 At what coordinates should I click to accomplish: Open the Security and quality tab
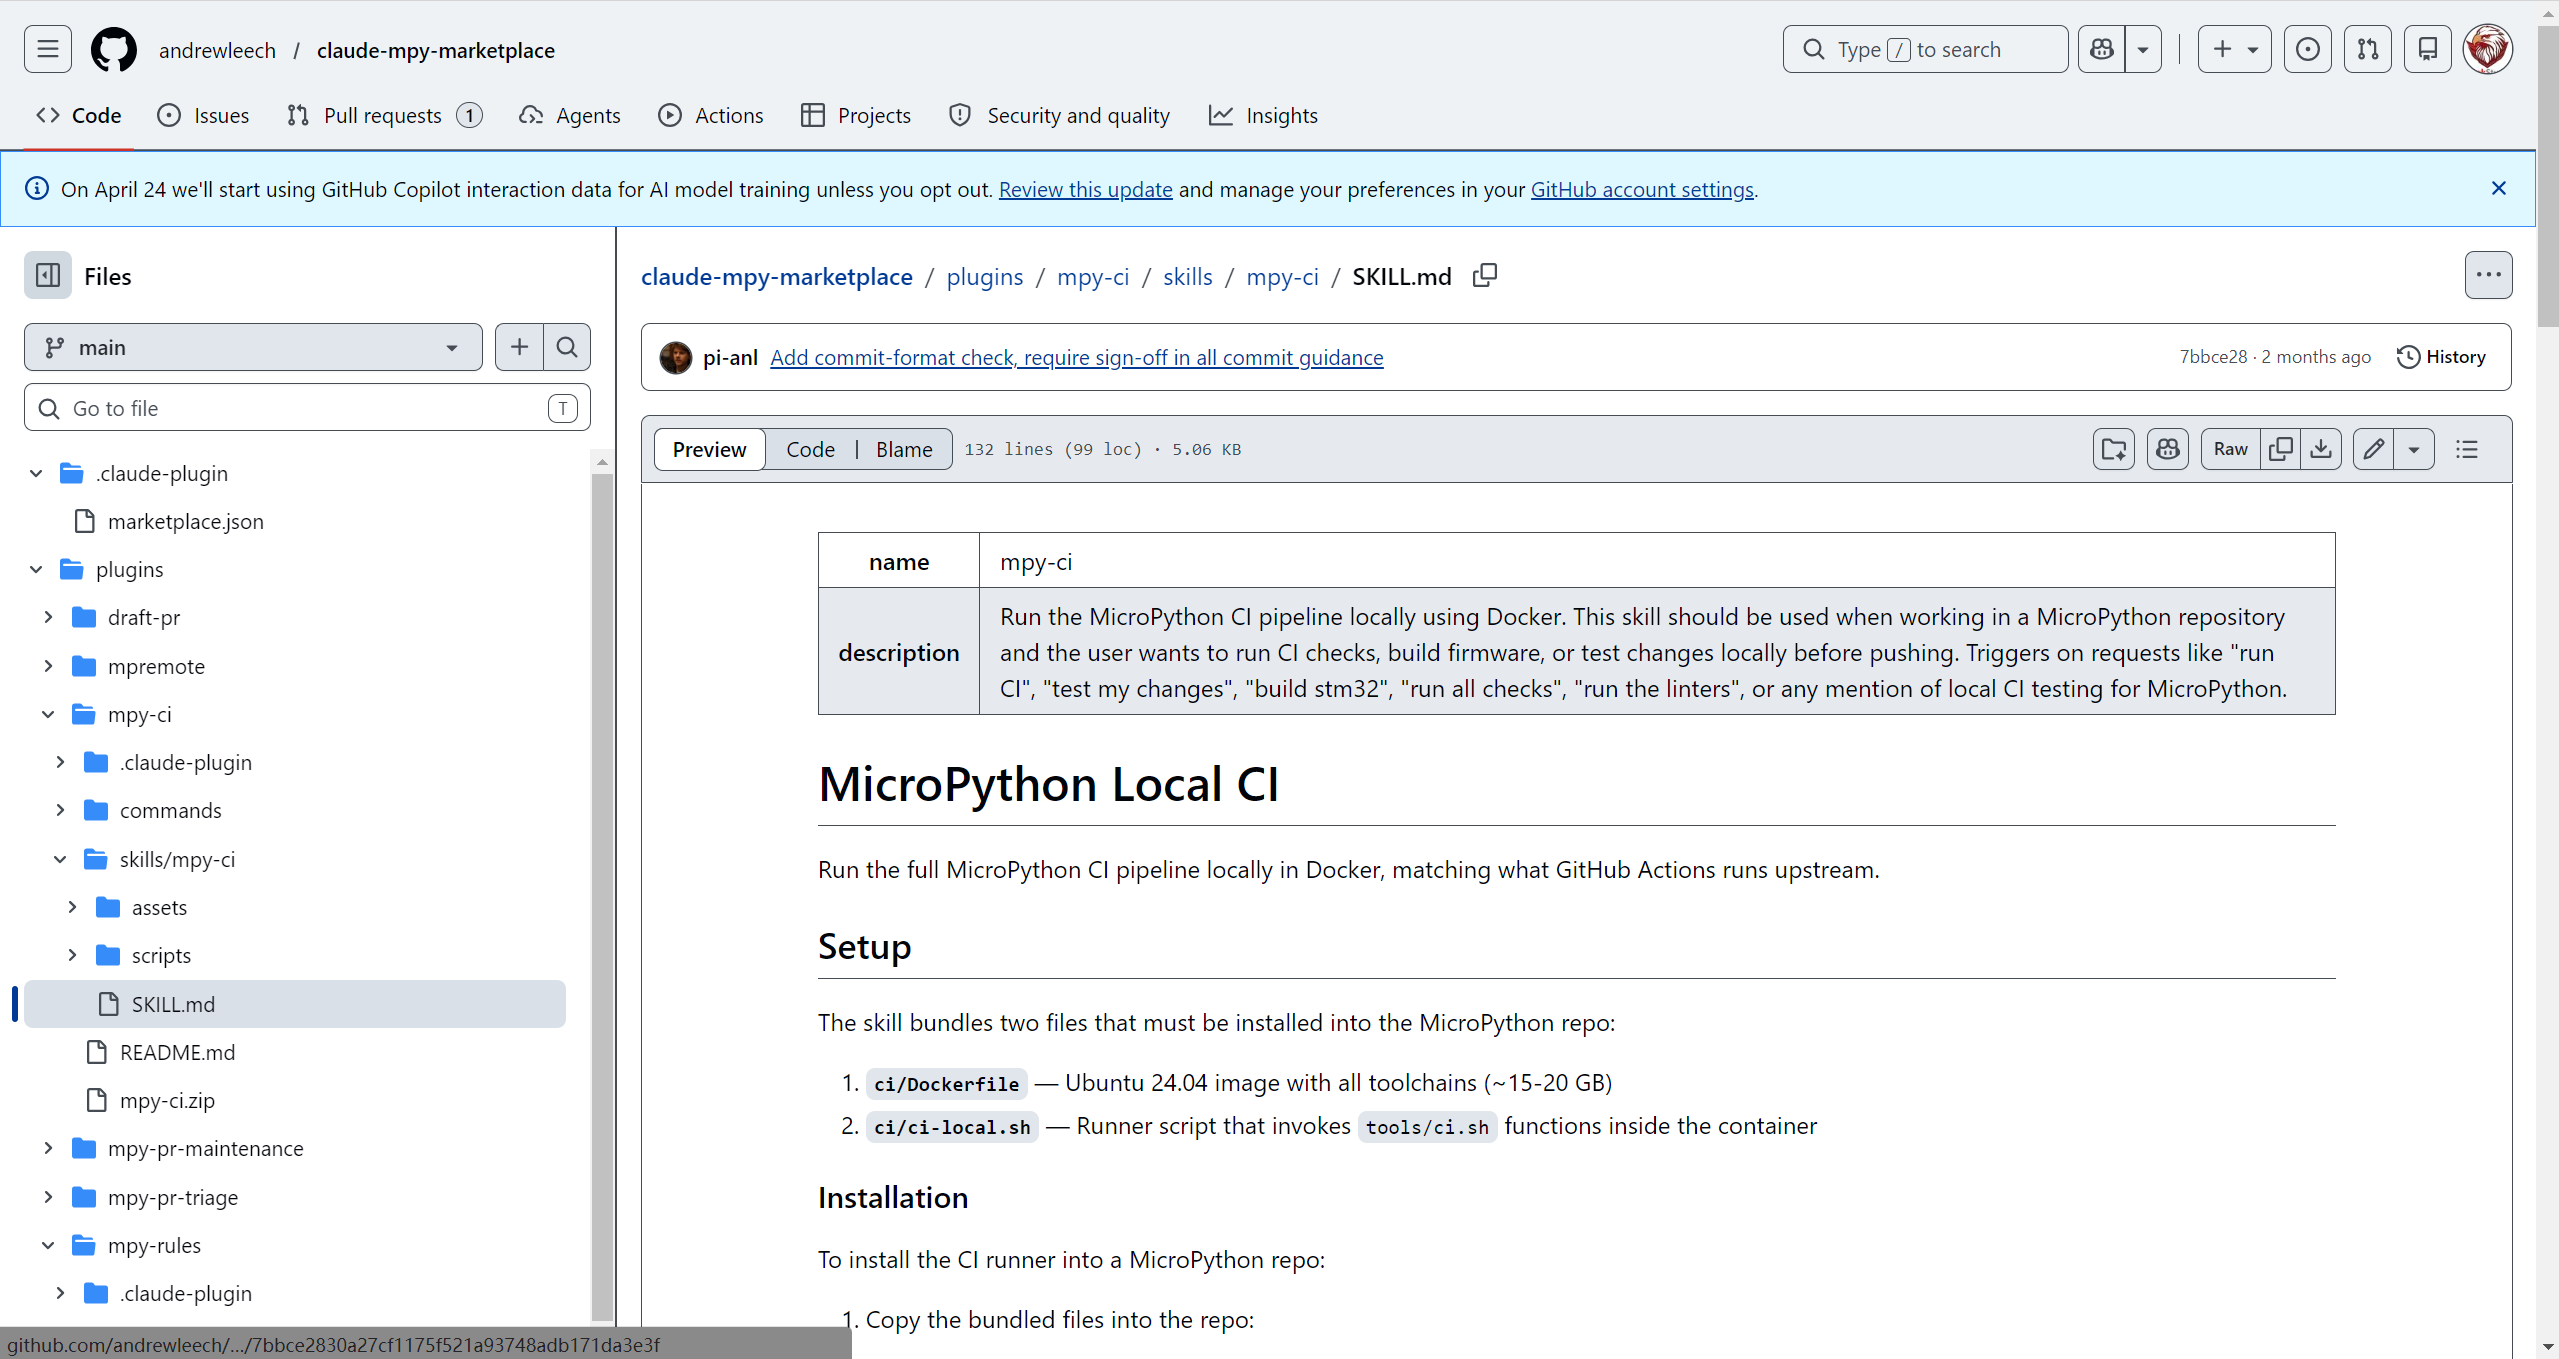click(x=1060, y=115)
